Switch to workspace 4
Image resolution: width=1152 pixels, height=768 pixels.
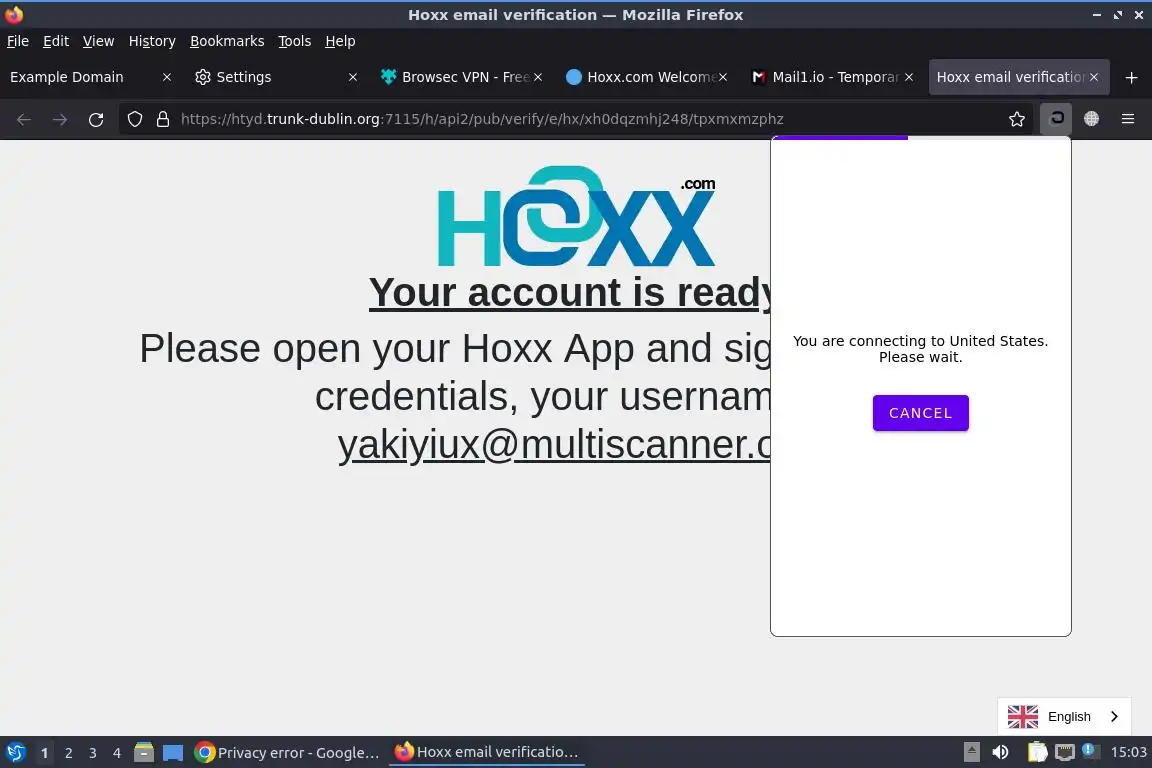117,753
